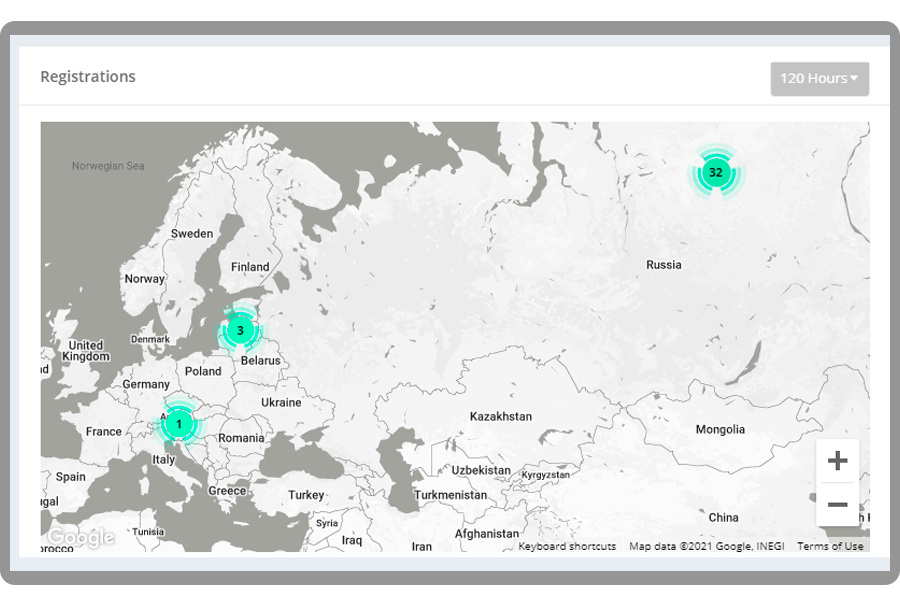Zoom in using the plus control
Viewport: 900px width, 600px height.
[x=838, y=460]
